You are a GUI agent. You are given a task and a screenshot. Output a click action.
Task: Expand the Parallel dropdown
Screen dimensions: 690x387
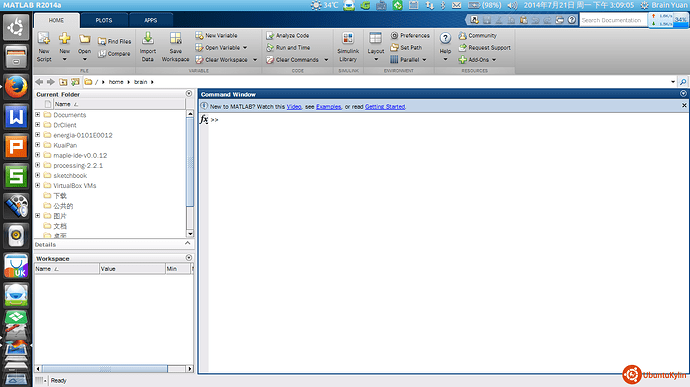(424, 60)
